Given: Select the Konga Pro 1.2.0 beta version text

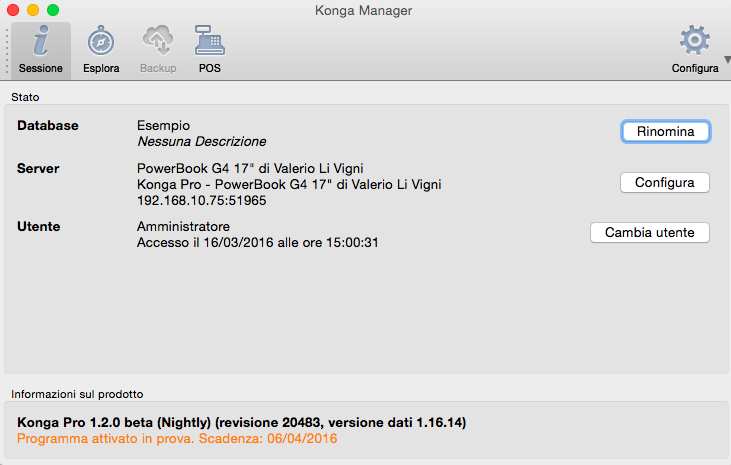Looking at the screenshot, I should tap(241, 423).
